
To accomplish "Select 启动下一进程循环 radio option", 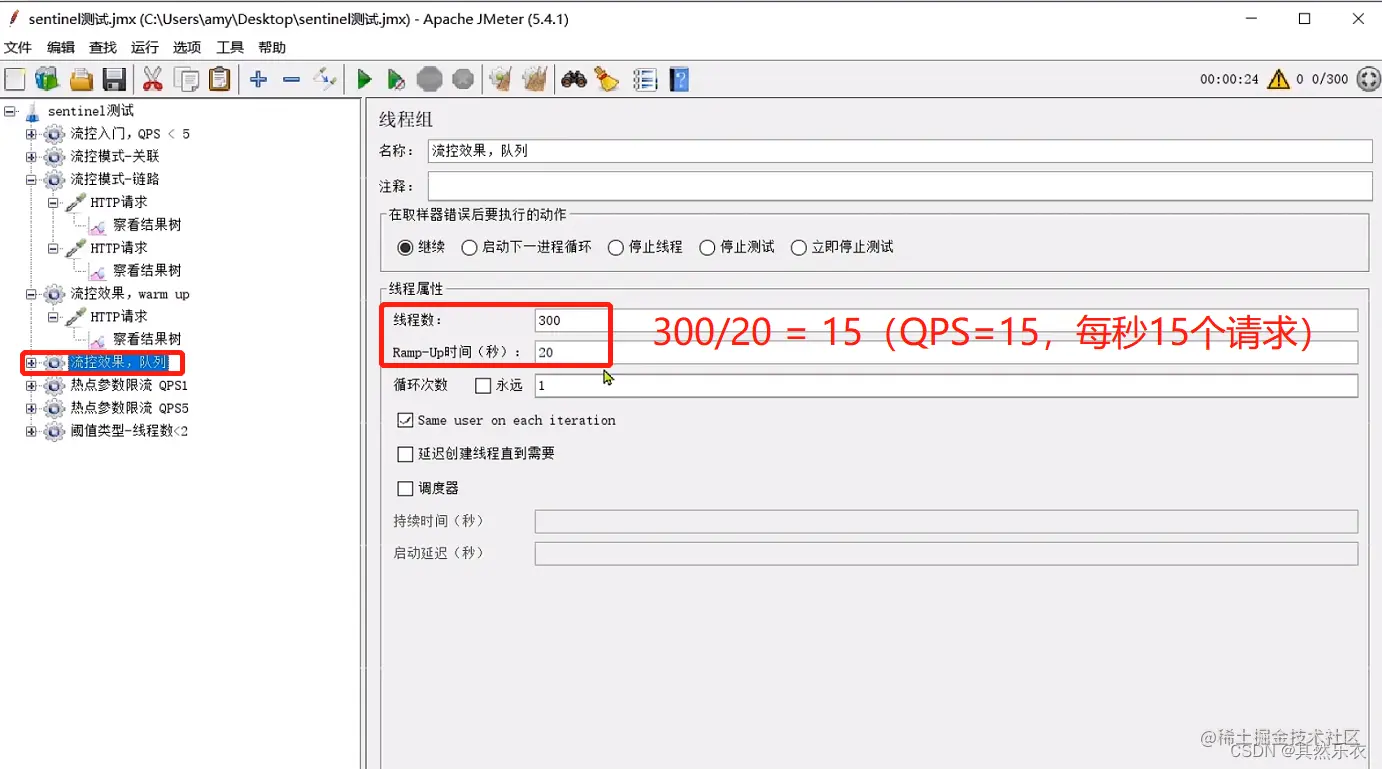I will (x=469, y=247).
